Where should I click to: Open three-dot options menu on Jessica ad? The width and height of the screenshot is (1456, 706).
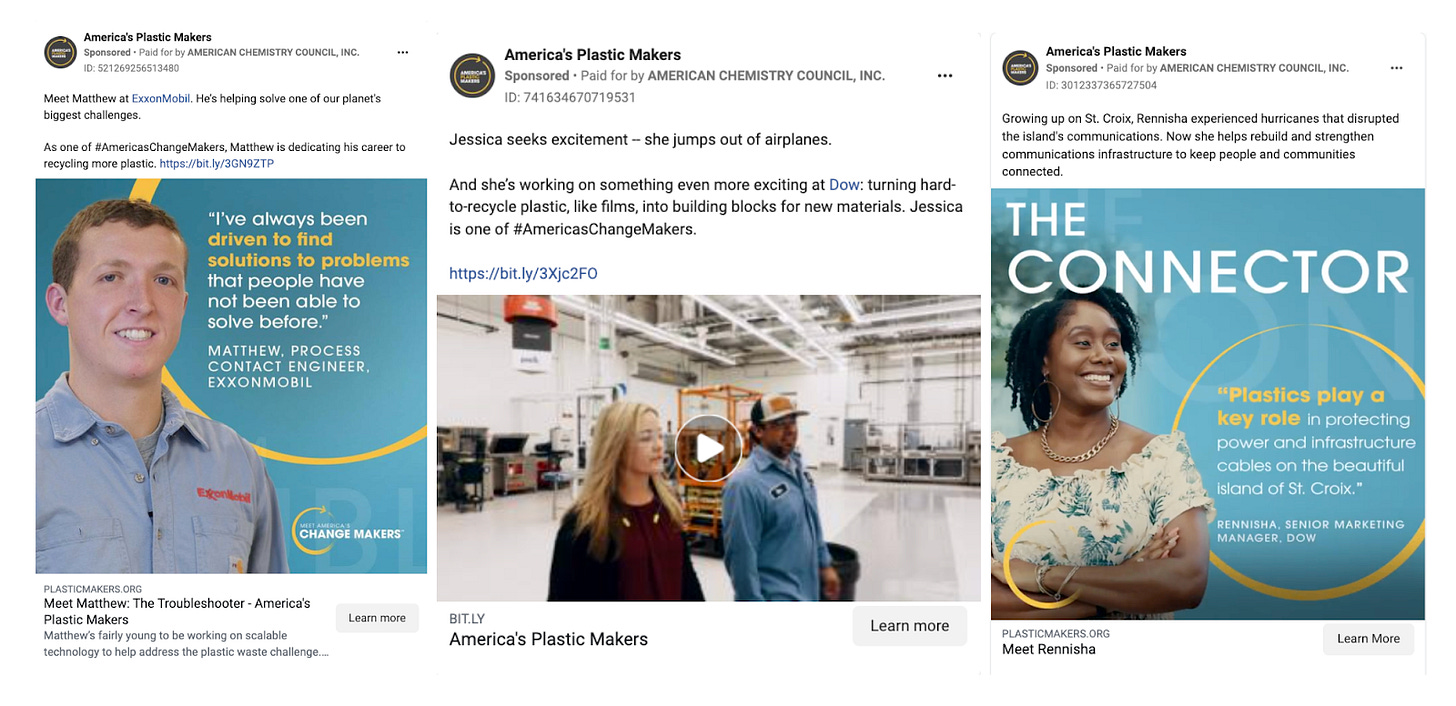click(945, 76)
